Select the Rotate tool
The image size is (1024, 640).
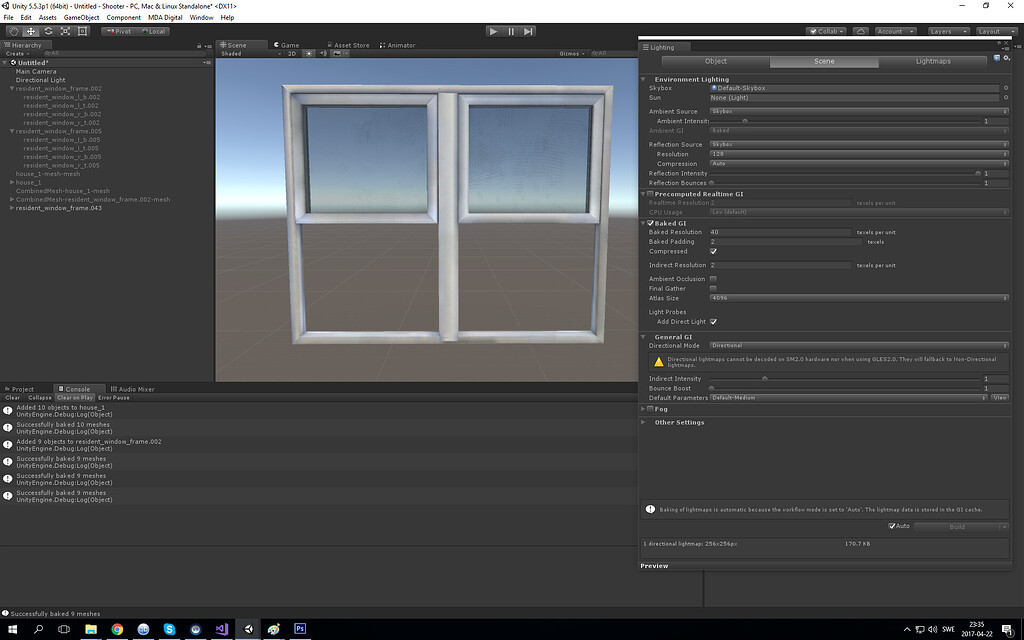pos(48,31)
